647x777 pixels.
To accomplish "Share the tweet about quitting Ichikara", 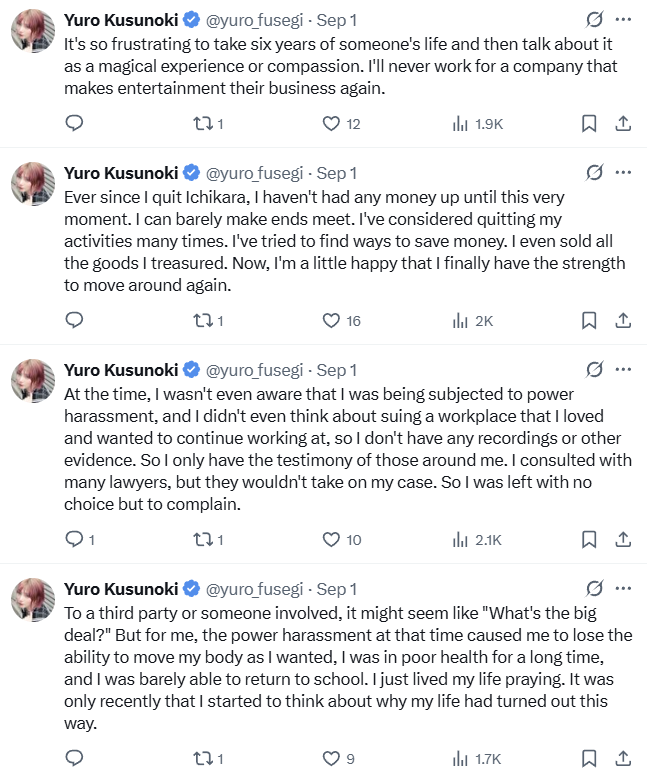I will [x=622, y=321].
